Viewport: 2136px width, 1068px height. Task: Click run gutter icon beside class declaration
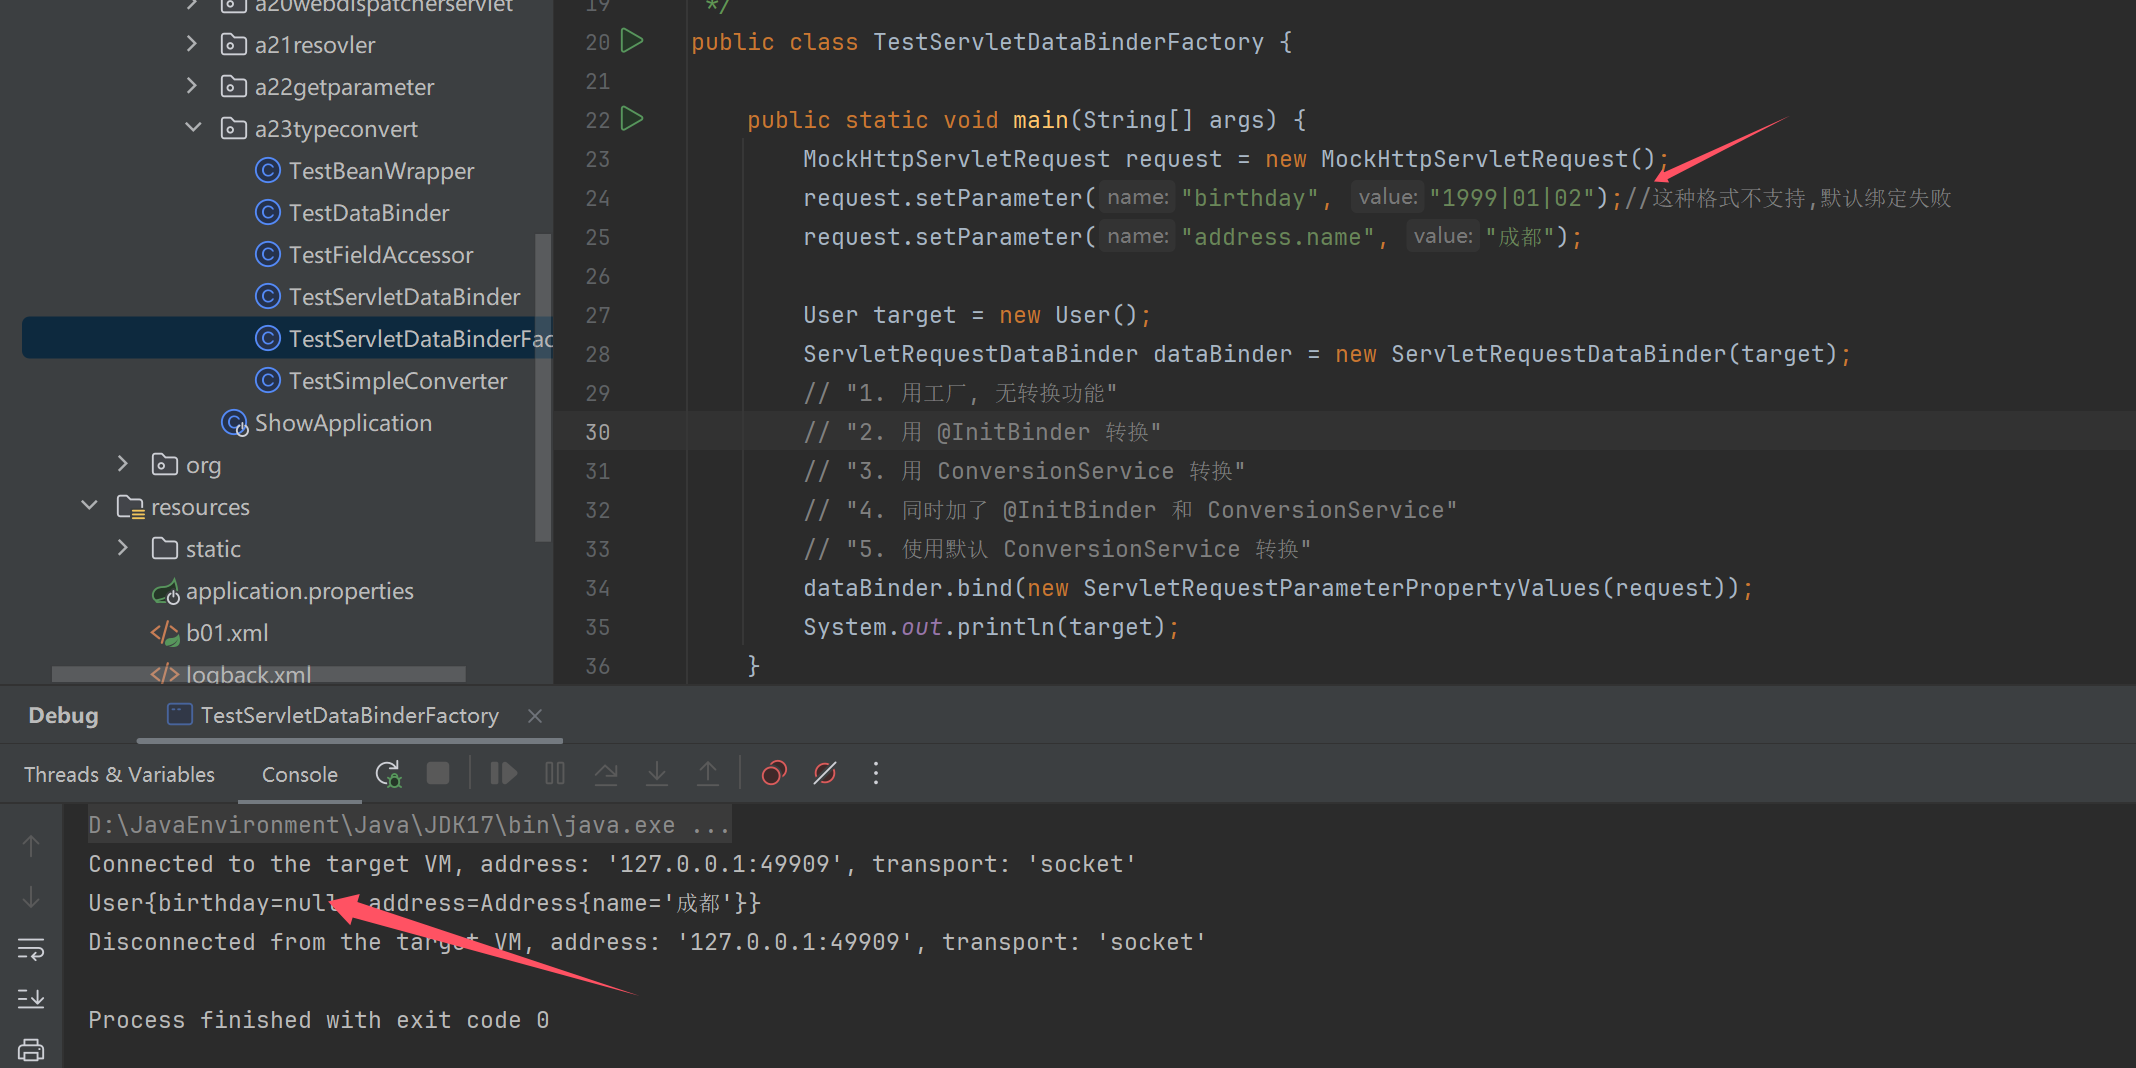632,41
